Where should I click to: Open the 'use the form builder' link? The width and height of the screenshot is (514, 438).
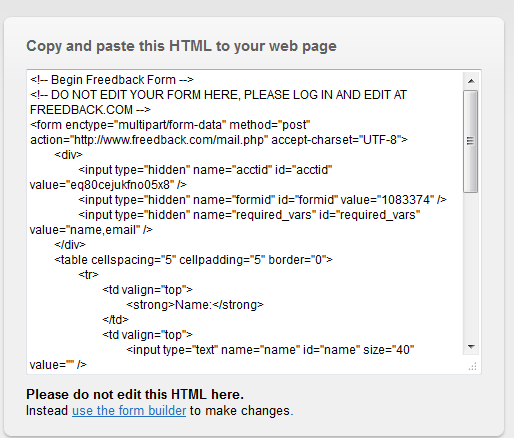[129, 411]
